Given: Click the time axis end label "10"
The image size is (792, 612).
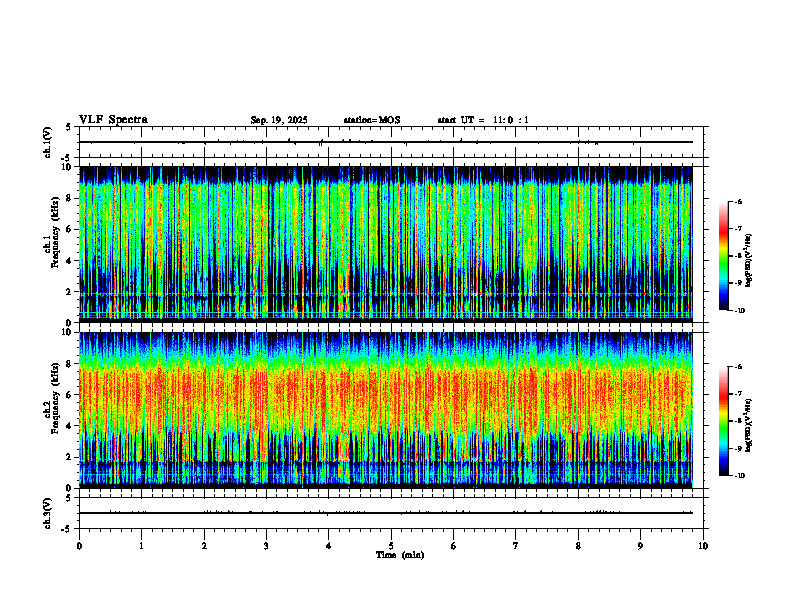Looking at the screenshot, I should click(x=703, y=546).
